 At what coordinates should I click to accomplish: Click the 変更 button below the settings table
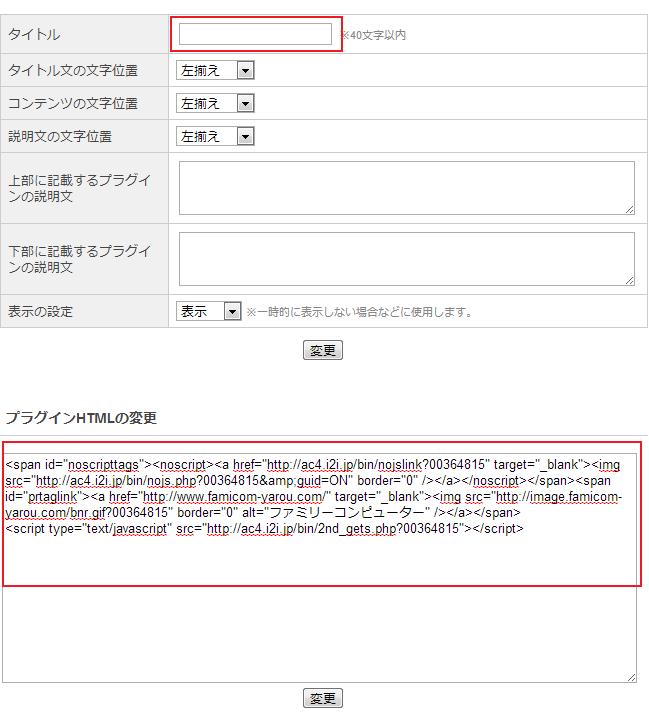(x=323, y=350)
